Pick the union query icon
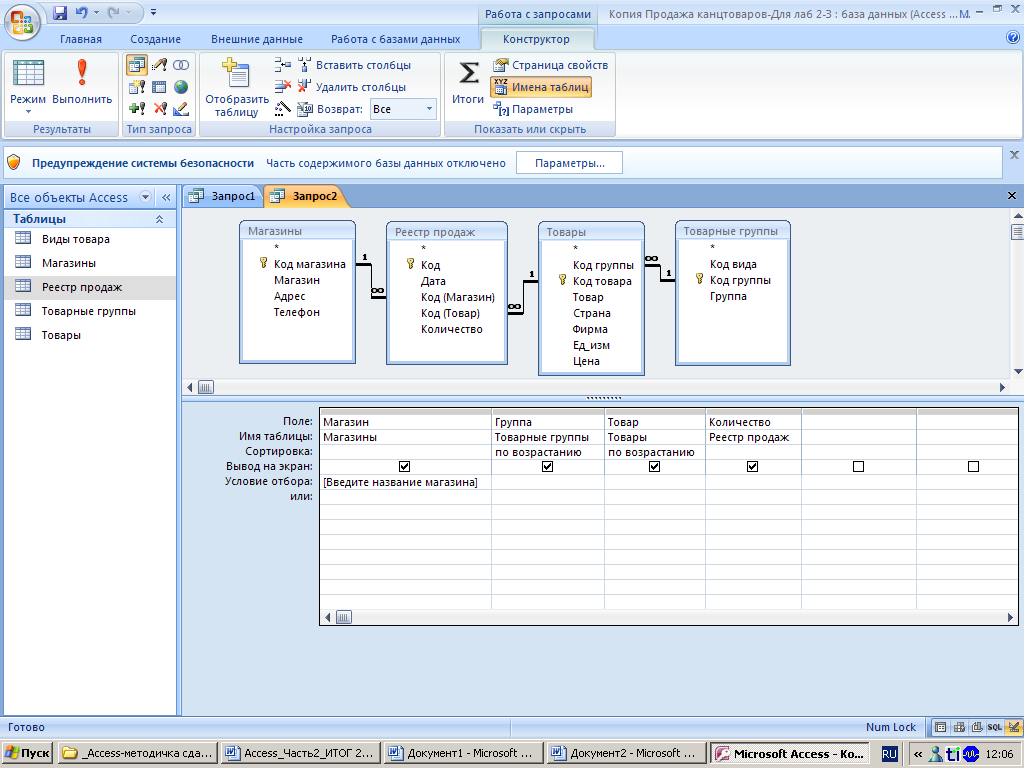Viewport: 1024px width, 768px height. tap(181, 65)
